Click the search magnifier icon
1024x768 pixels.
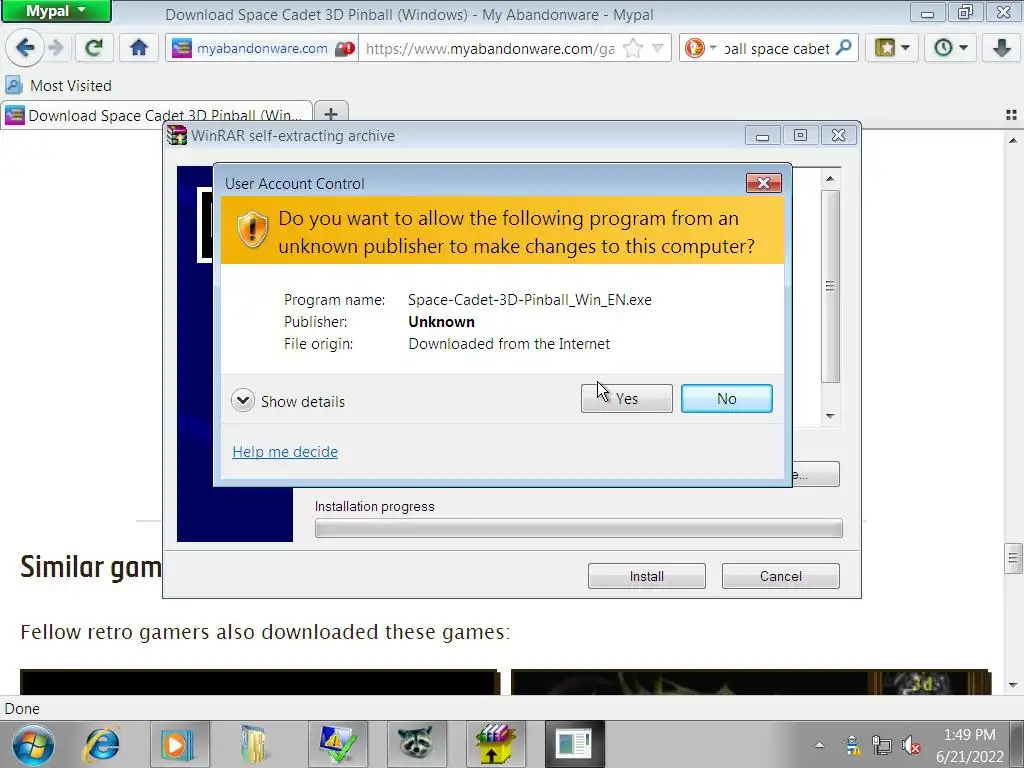(x=844, y=48)
